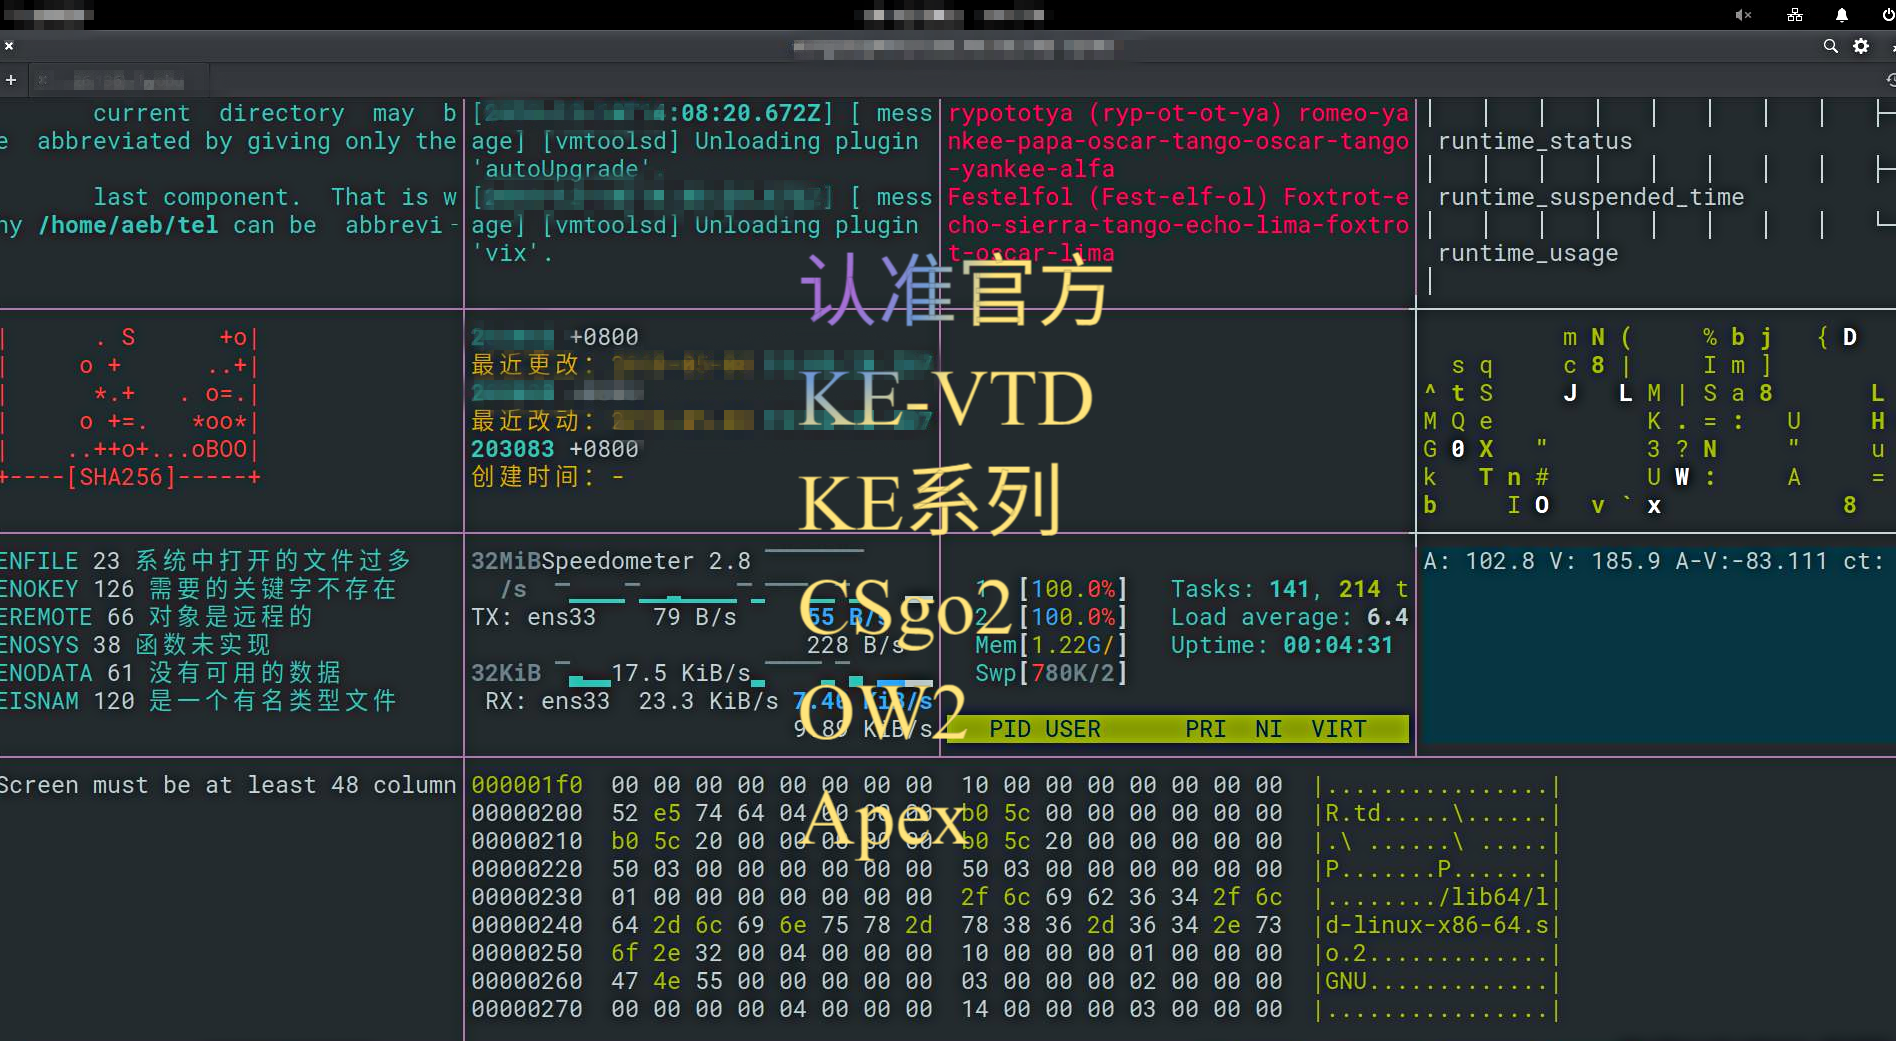
Task: Focus the SHA256 randomart pane
Action: click(x=230, y=420)
